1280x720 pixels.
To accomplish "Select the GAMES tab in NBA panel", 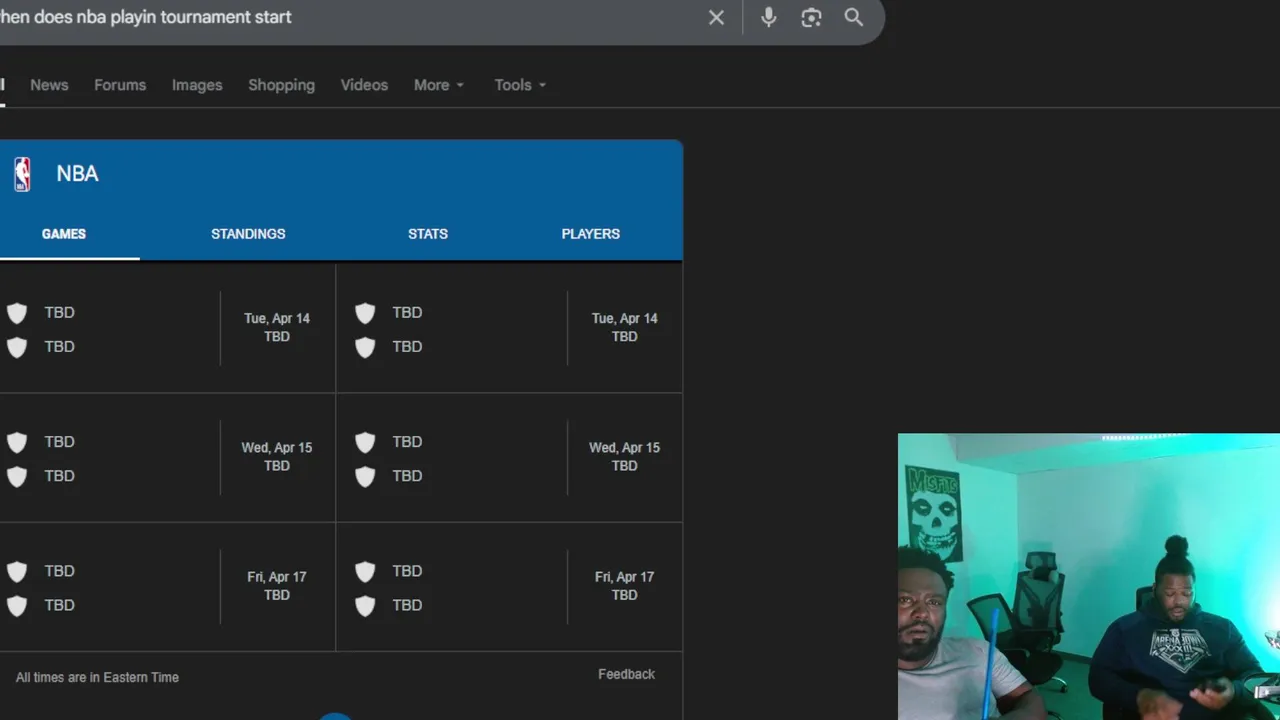I will click(x=64, y=234).
